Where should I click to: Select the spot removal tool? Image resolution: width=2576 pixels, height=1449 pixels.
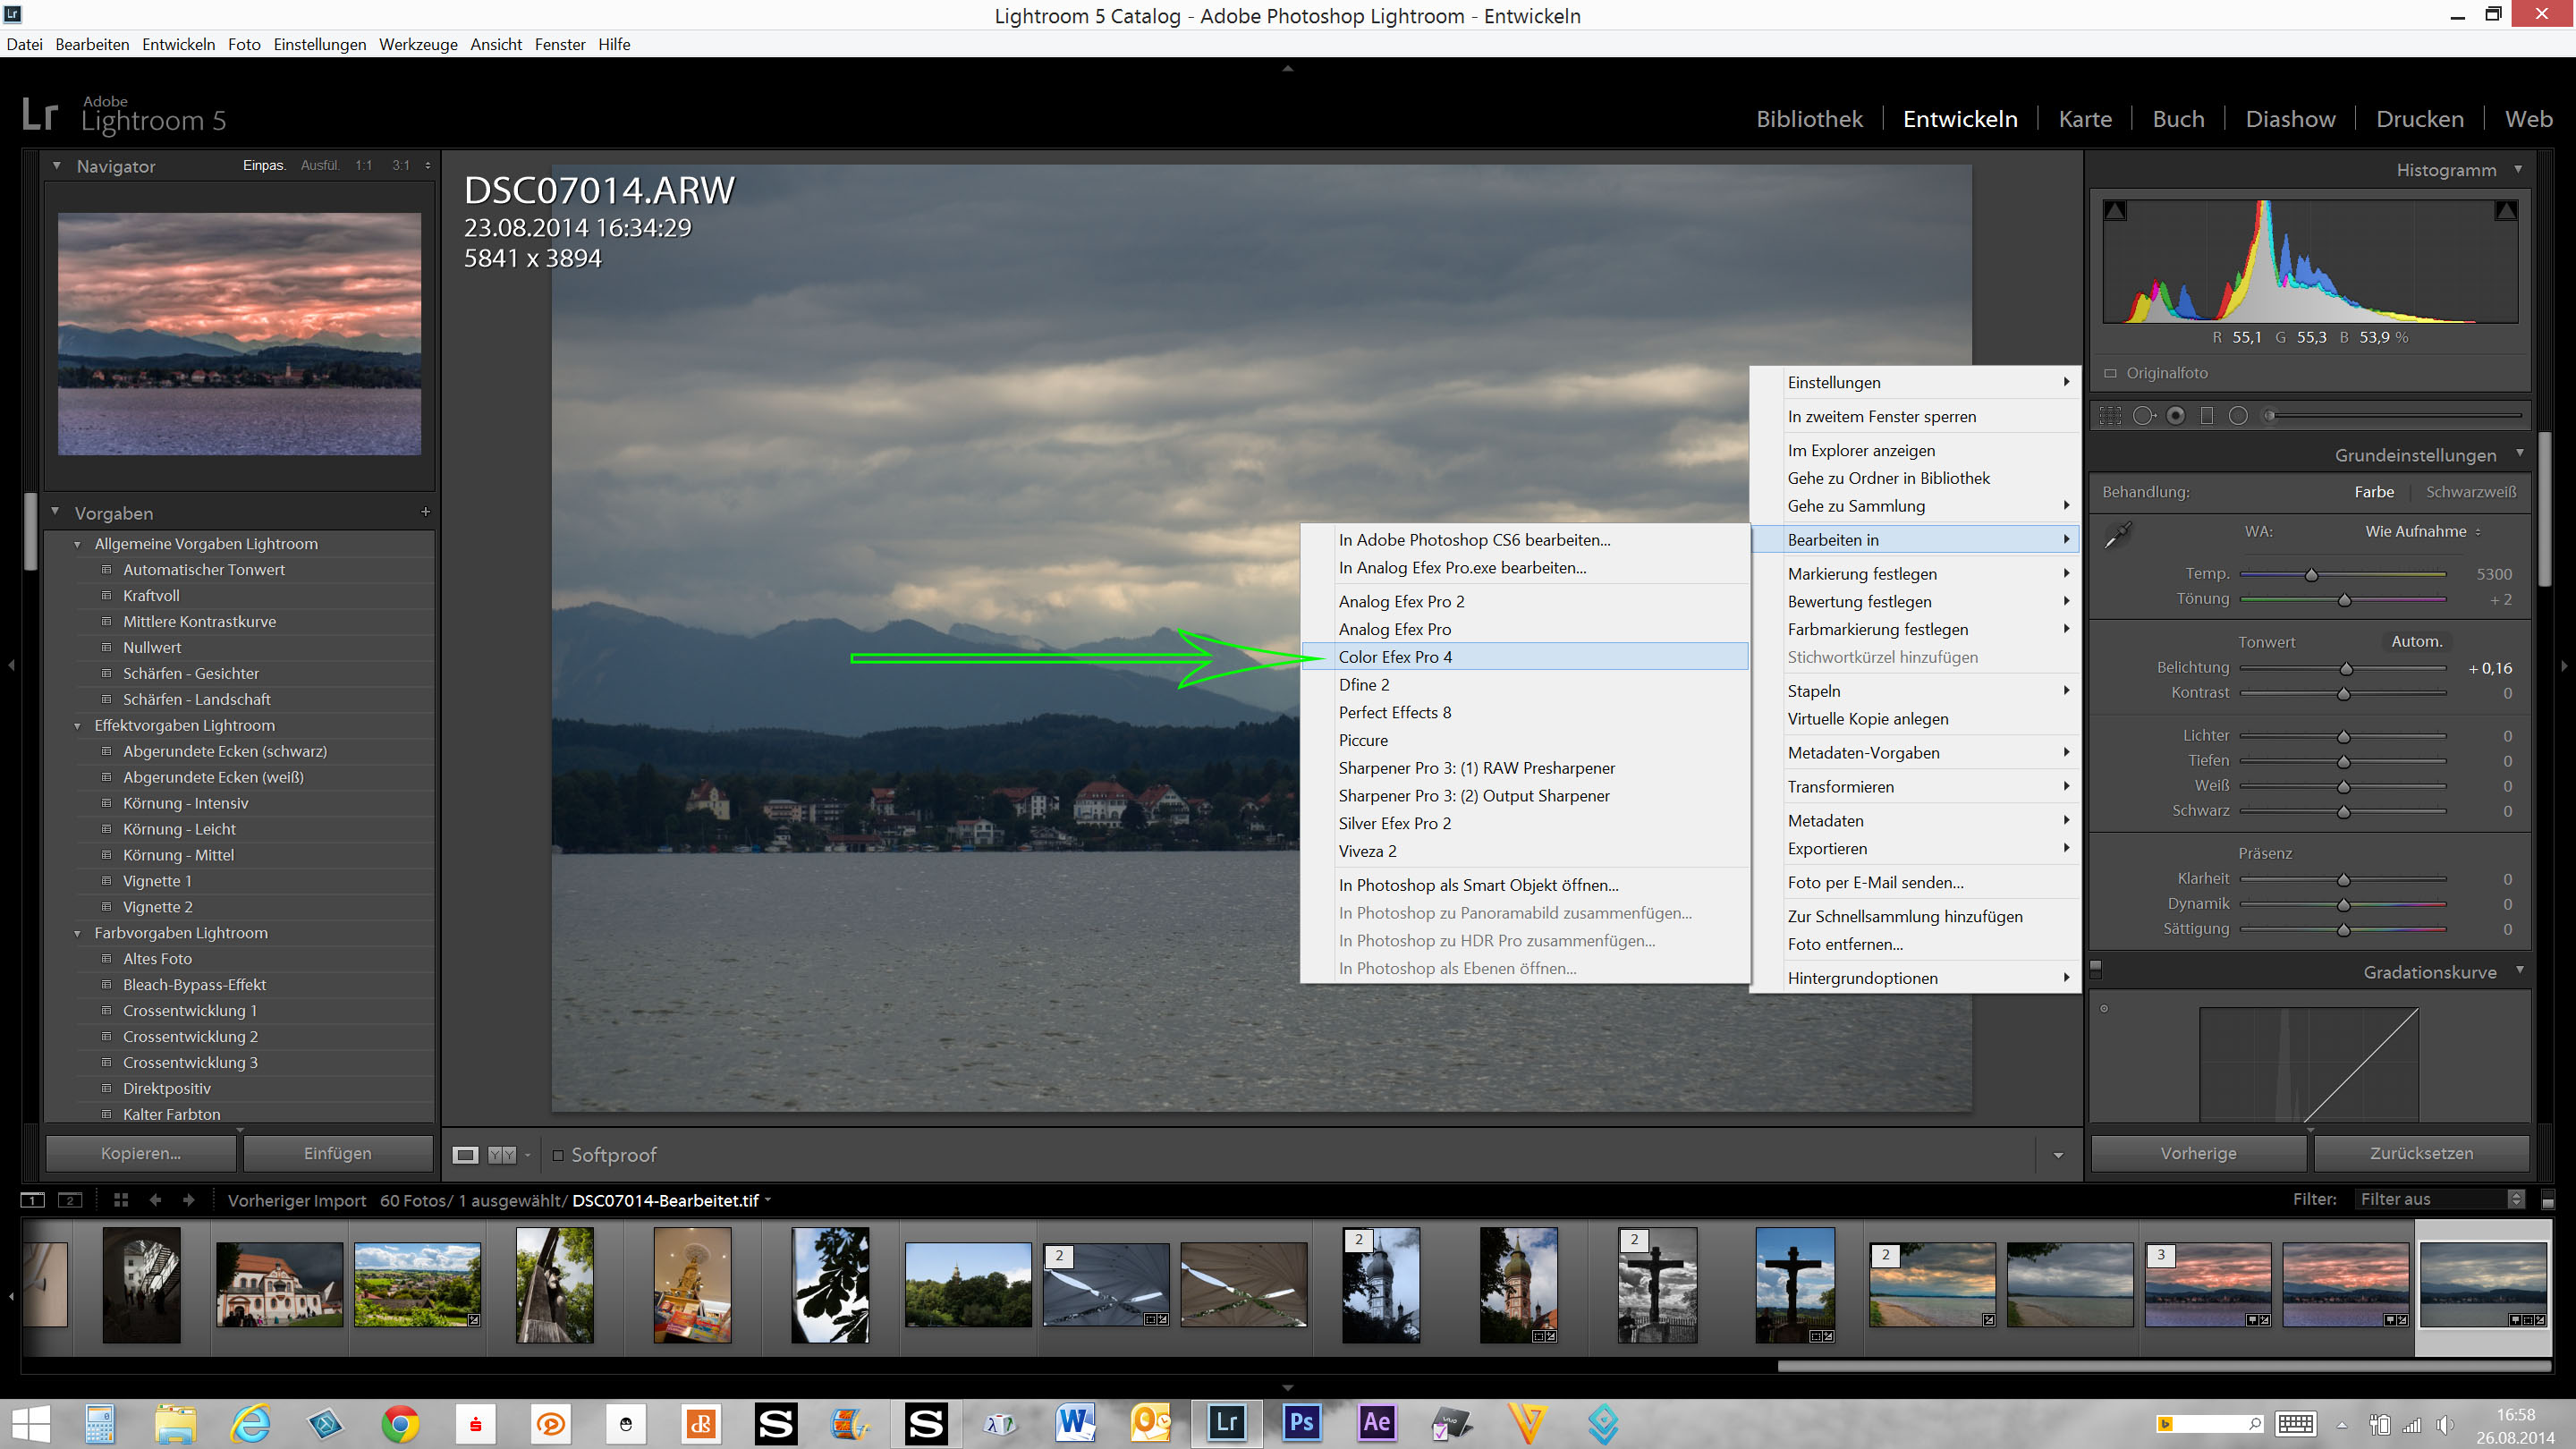2143,416
